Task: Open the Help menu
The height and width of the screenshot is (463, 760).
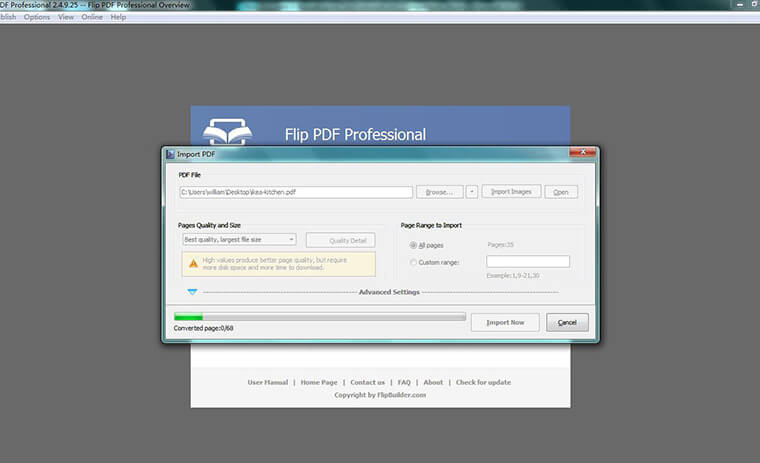Action: point(118,17)
